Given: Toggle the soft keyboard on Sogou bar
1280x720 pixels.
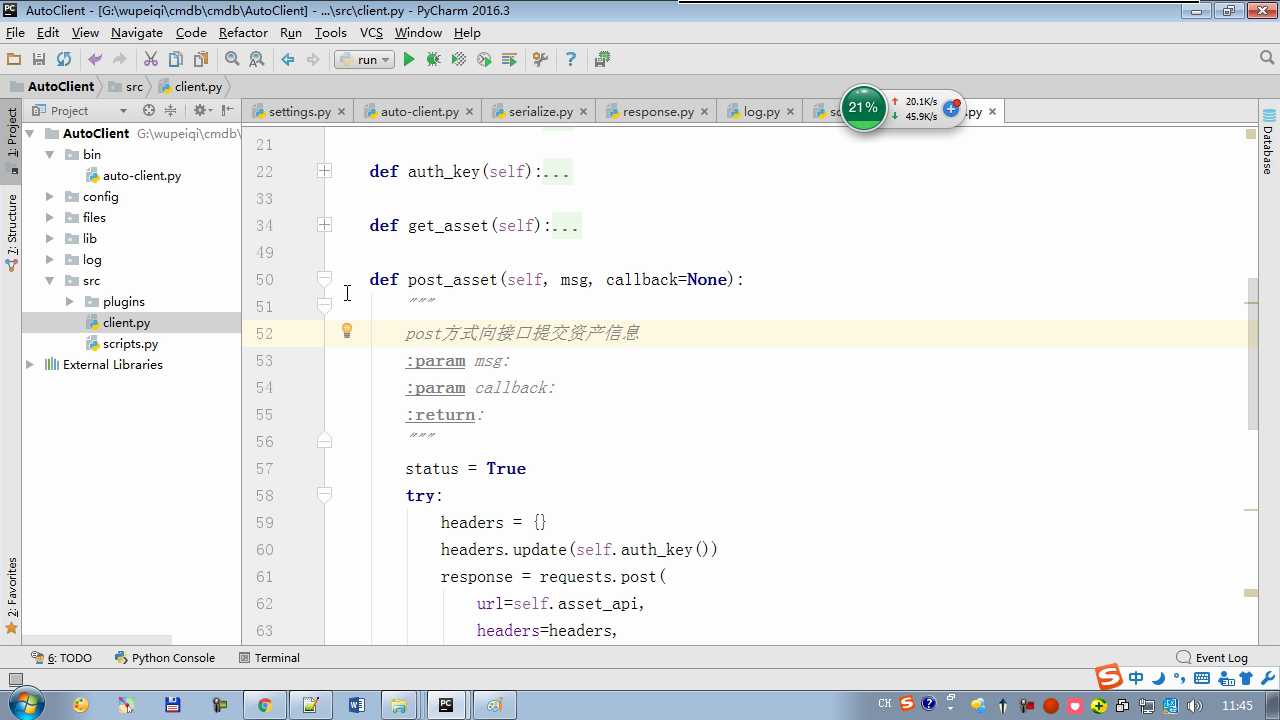Looking at the screenshot, I should point(1202,678).
